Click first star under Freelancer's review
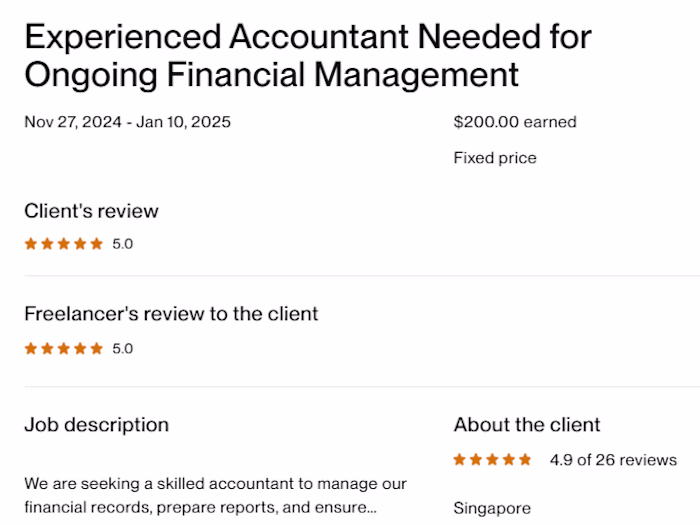The image size is (700, 525). tap(31, 349)
